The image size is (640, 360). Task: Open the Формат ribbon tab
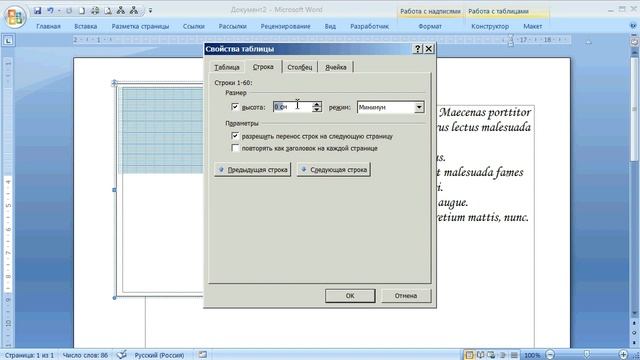[x=430, y=26]
